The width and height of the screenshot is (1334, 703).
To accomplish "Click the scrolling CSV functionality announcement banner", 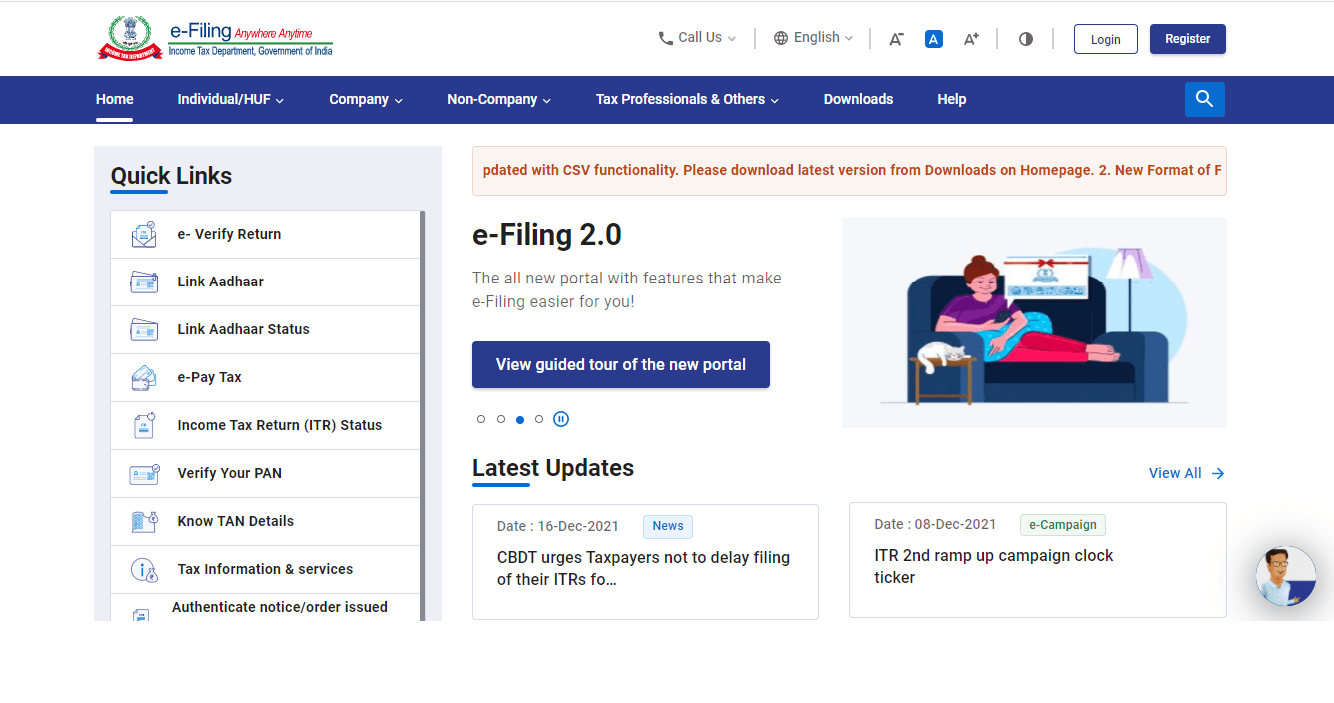I will coord(849,170).
